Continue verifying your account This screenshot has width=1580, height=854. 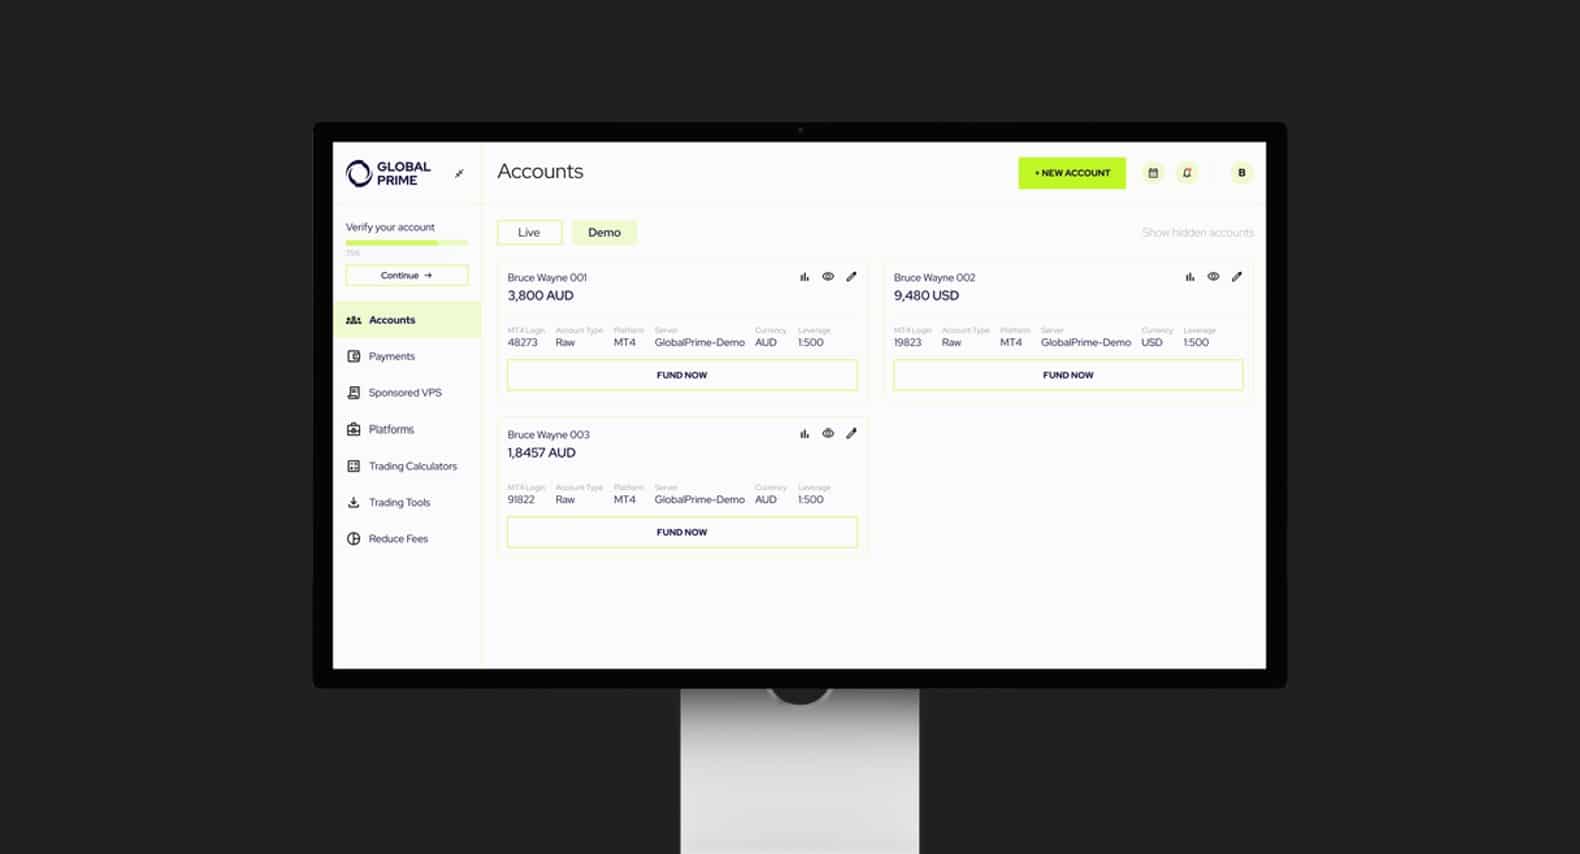tap(407, 275)
